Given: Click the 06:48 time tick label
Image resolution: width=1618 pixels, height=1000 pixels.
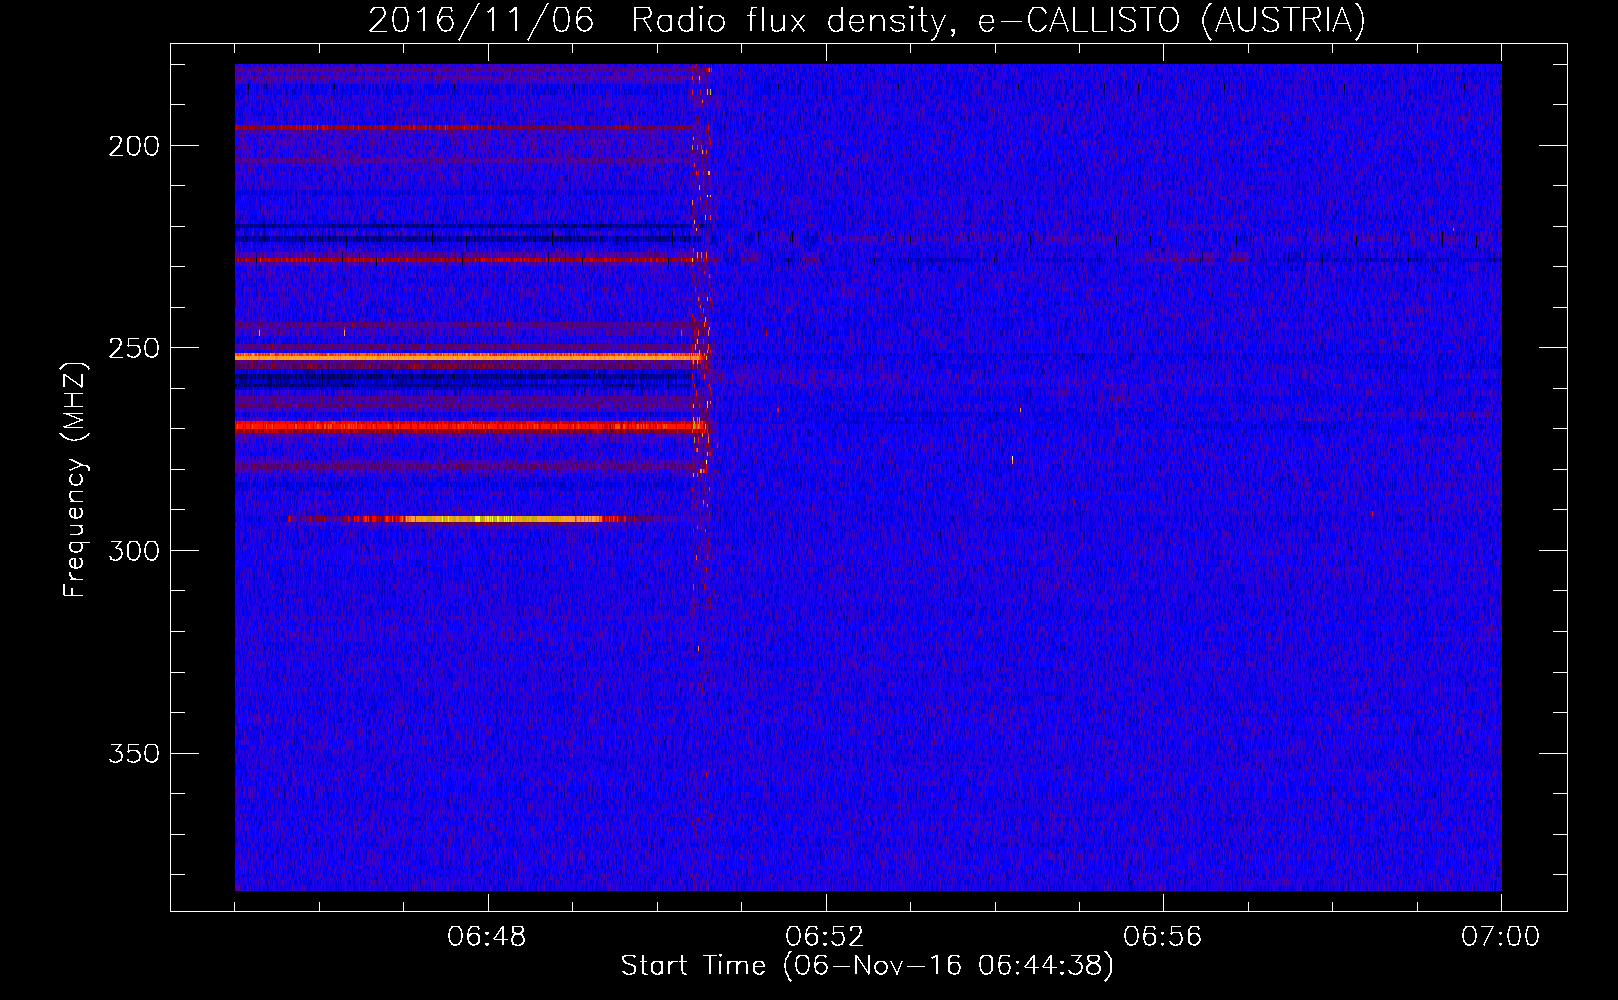Looking at the screenshot, I should 487,937.
